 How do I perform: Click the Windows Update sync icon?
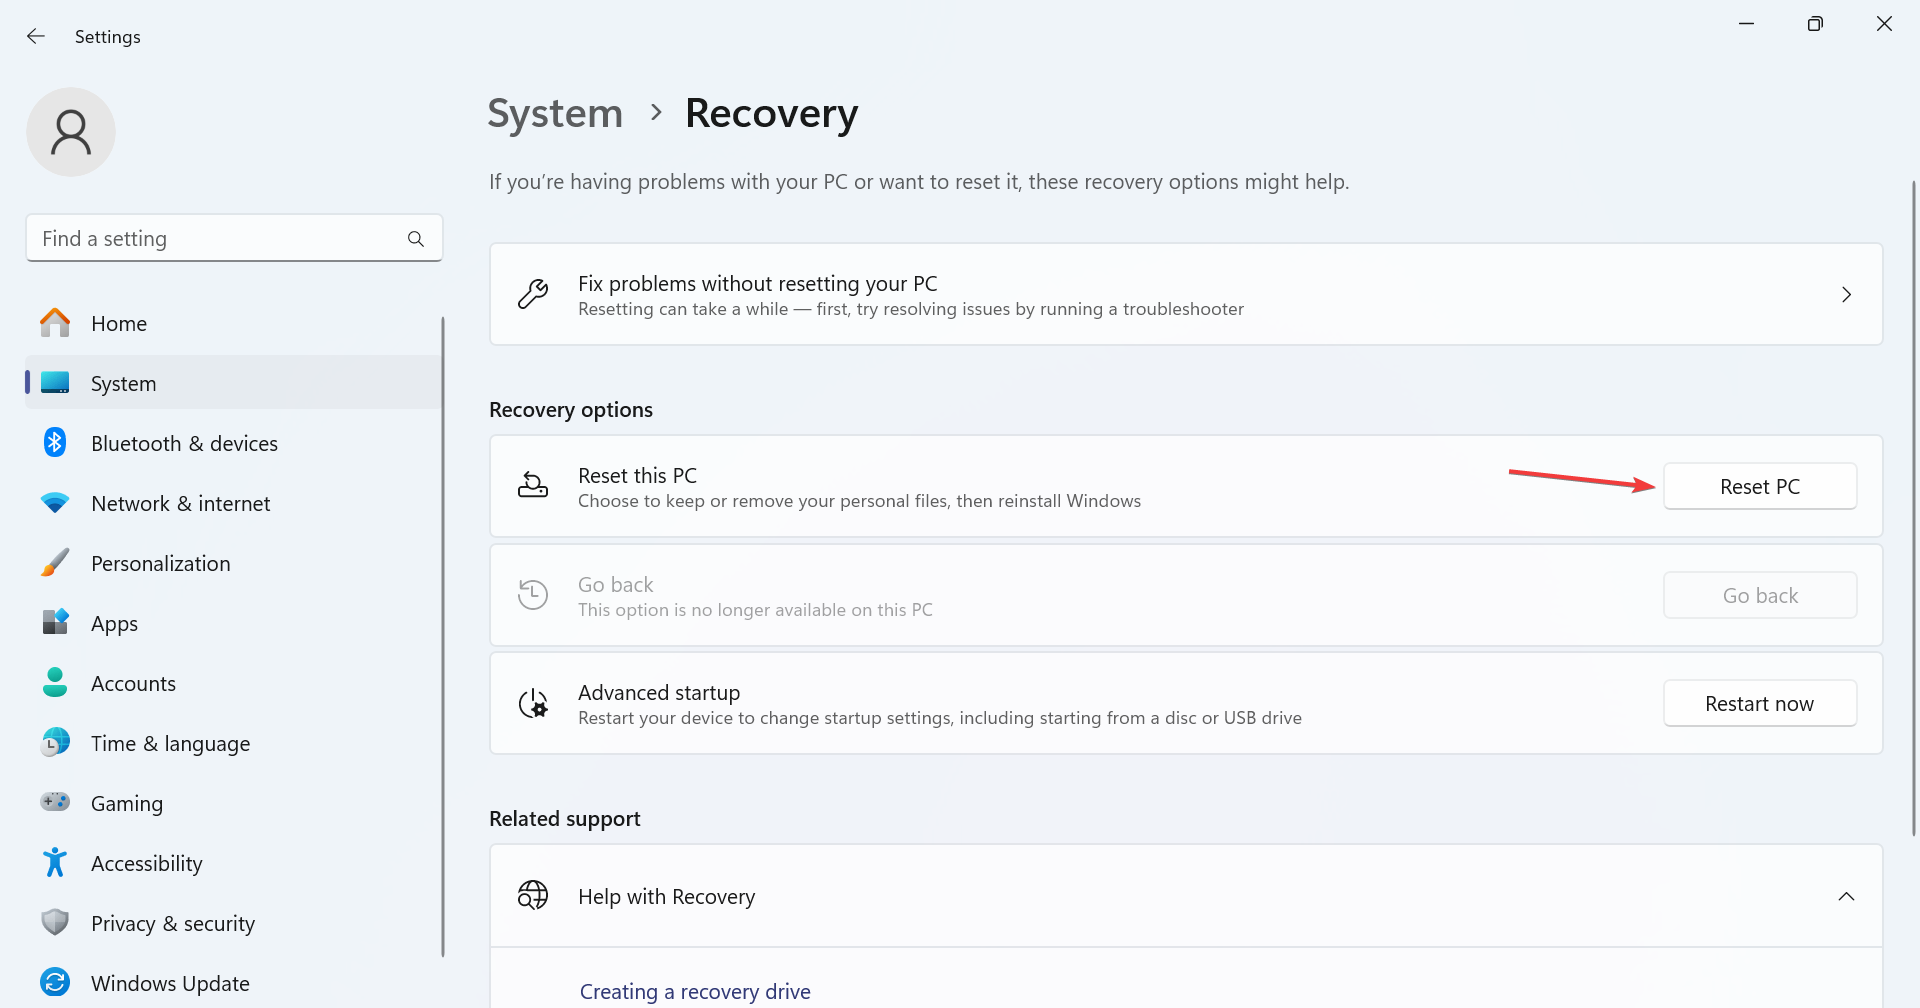[x=55, y=982]
